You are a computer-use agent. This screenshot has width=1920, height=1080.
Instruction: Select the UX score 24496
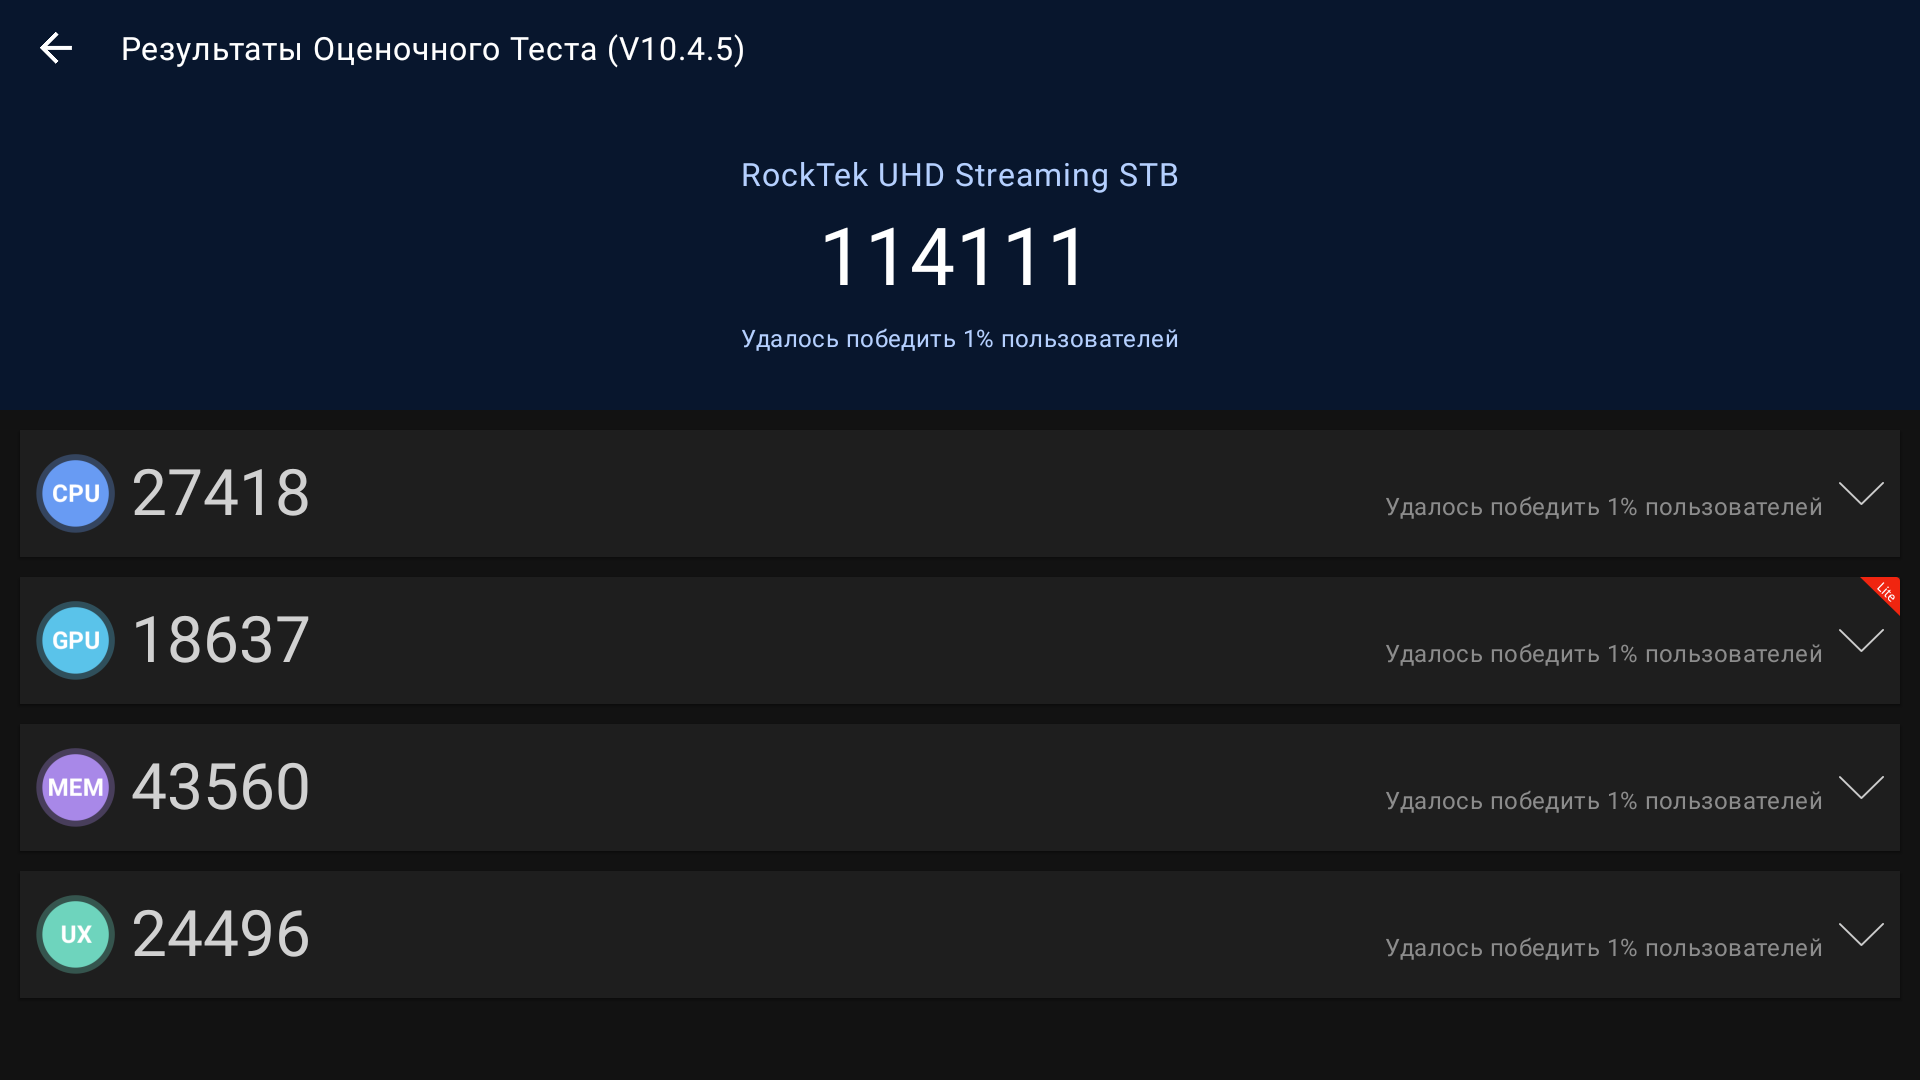click(220, 934)
